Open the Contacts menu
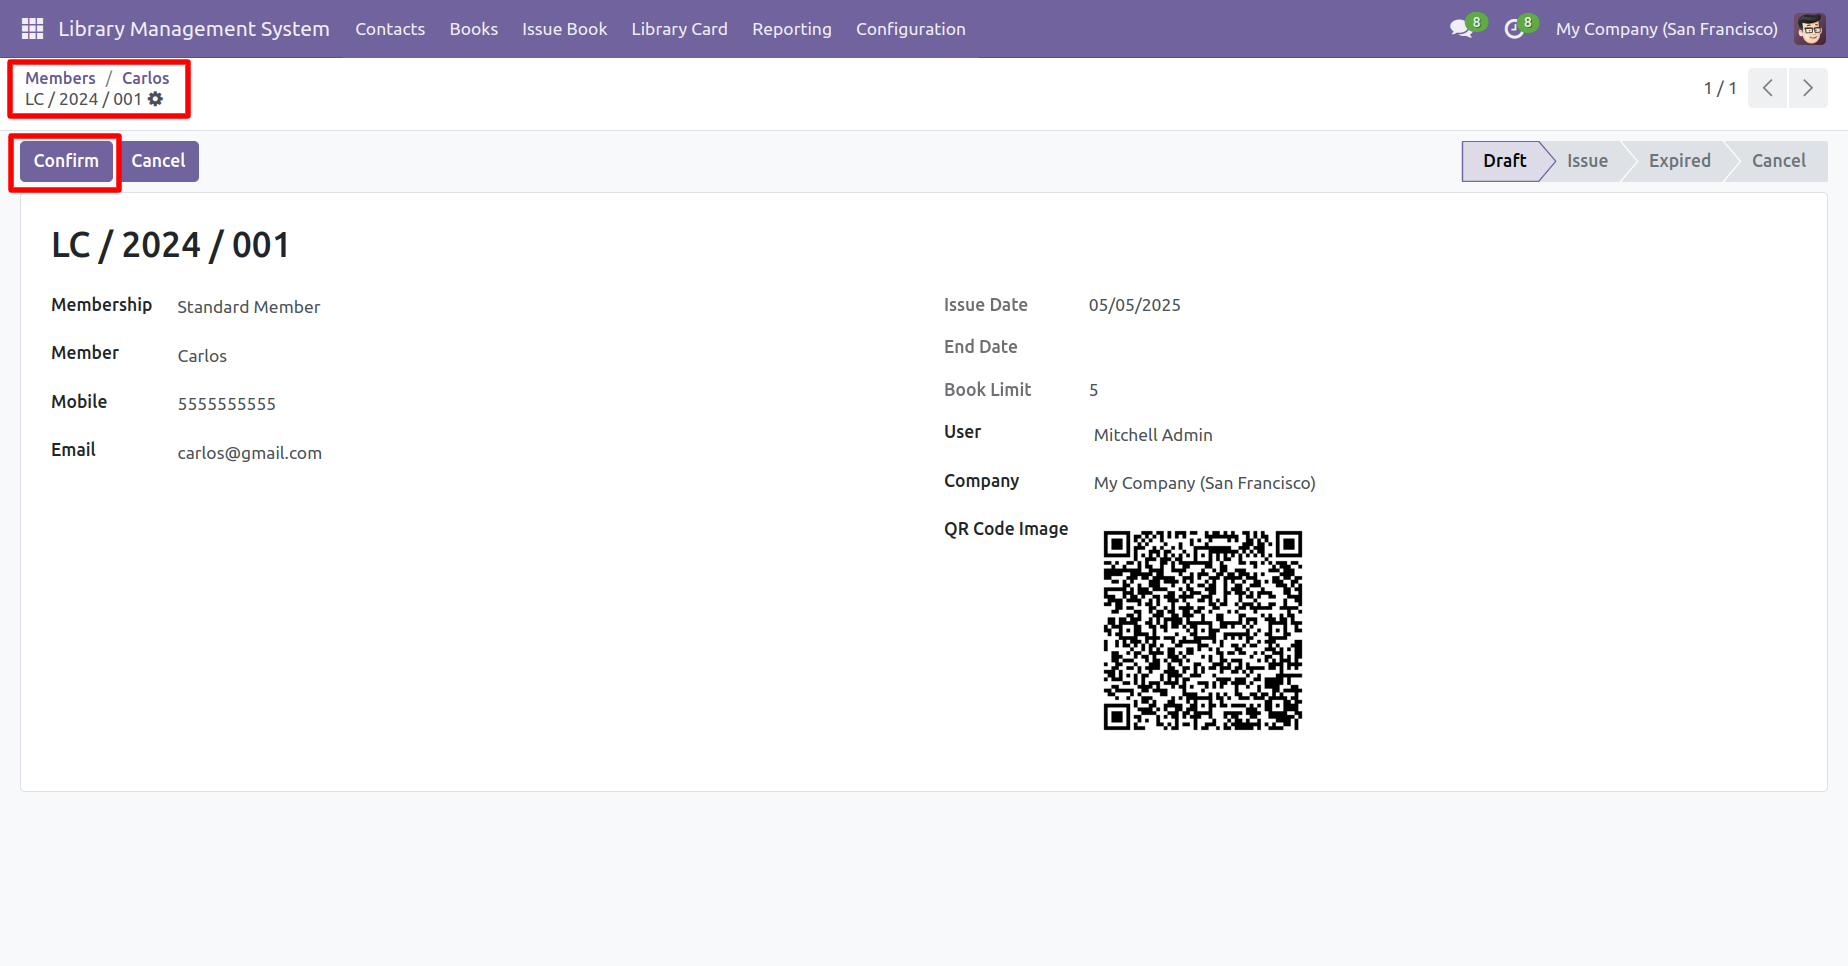Image resolution: width=1848 pixels, height=966 pixels. [x=390, y=29]
